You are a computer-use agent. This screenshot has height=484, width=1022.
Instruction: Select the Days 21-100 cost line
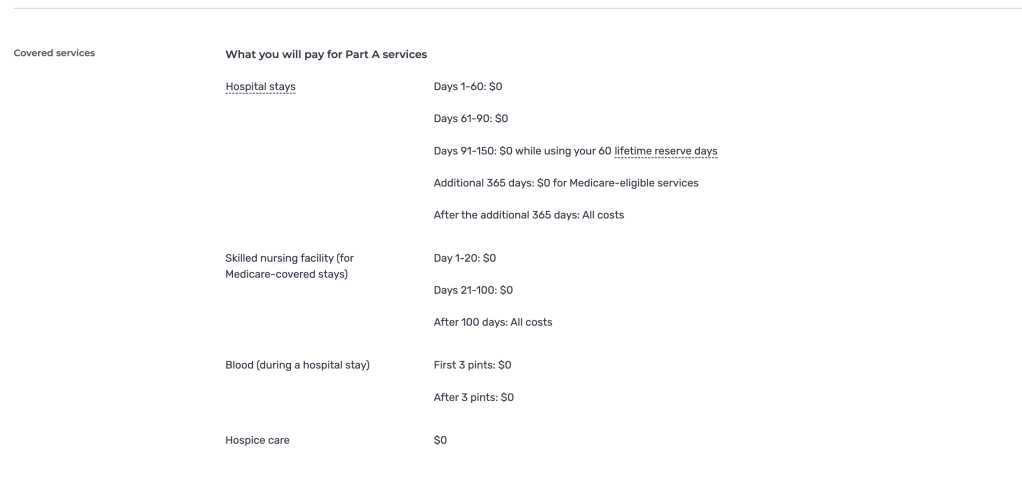(x=474, y=290)
